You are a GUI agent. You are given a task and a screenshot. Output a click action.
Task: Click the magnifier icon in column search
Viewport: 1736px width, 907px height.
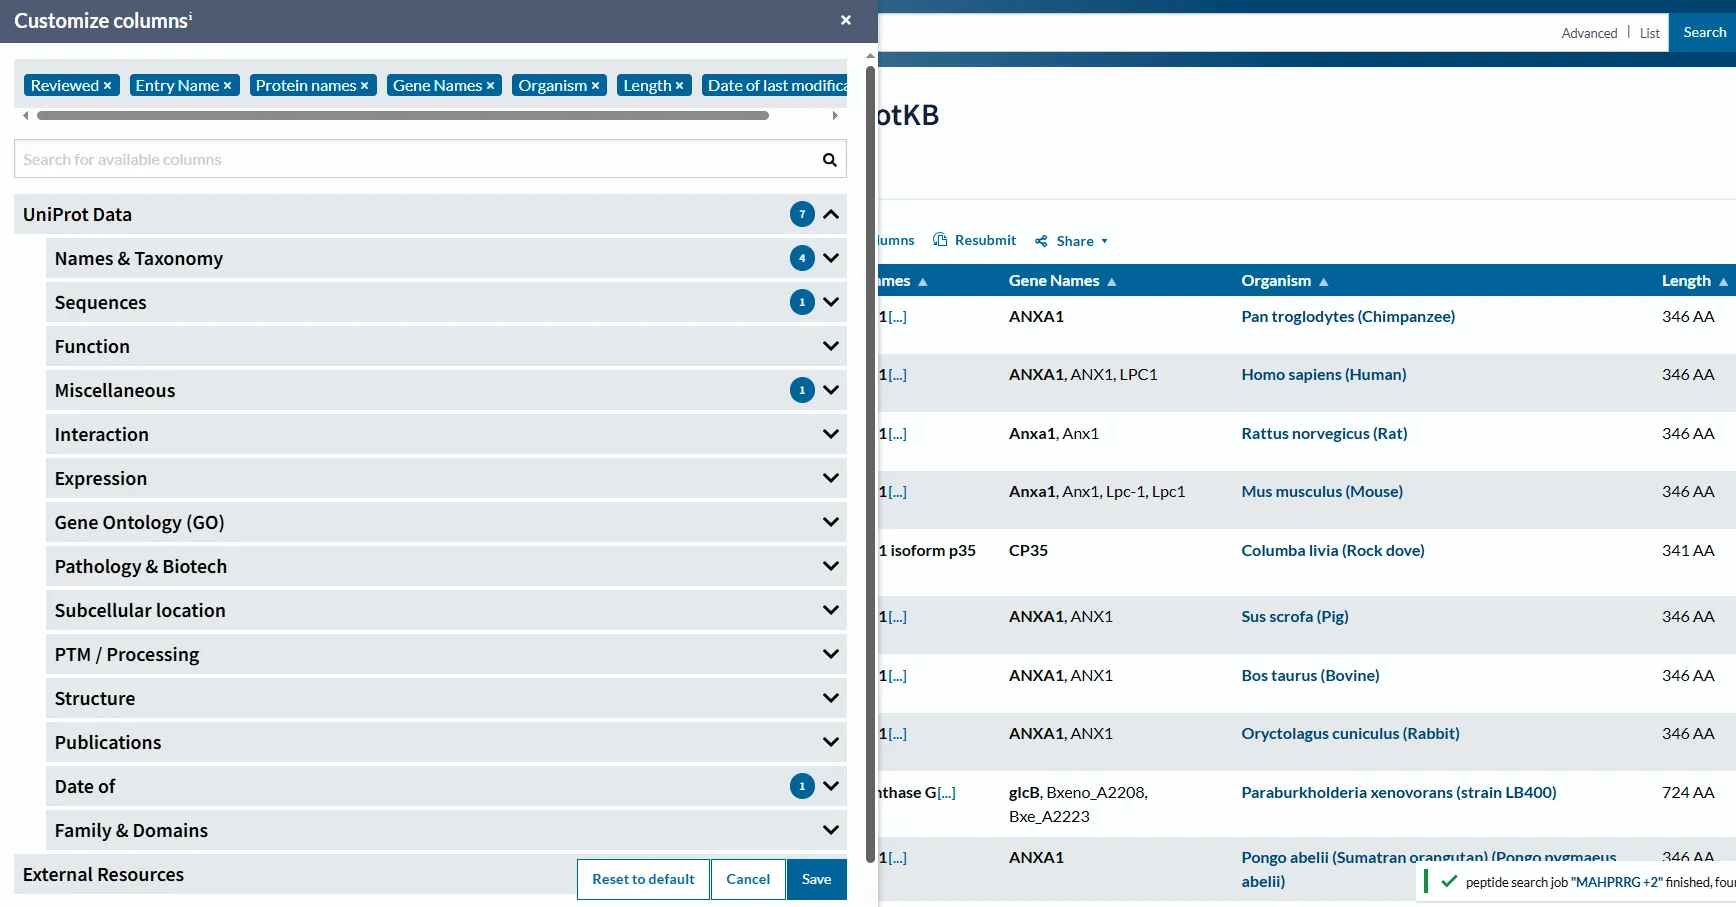coord(829,160)
